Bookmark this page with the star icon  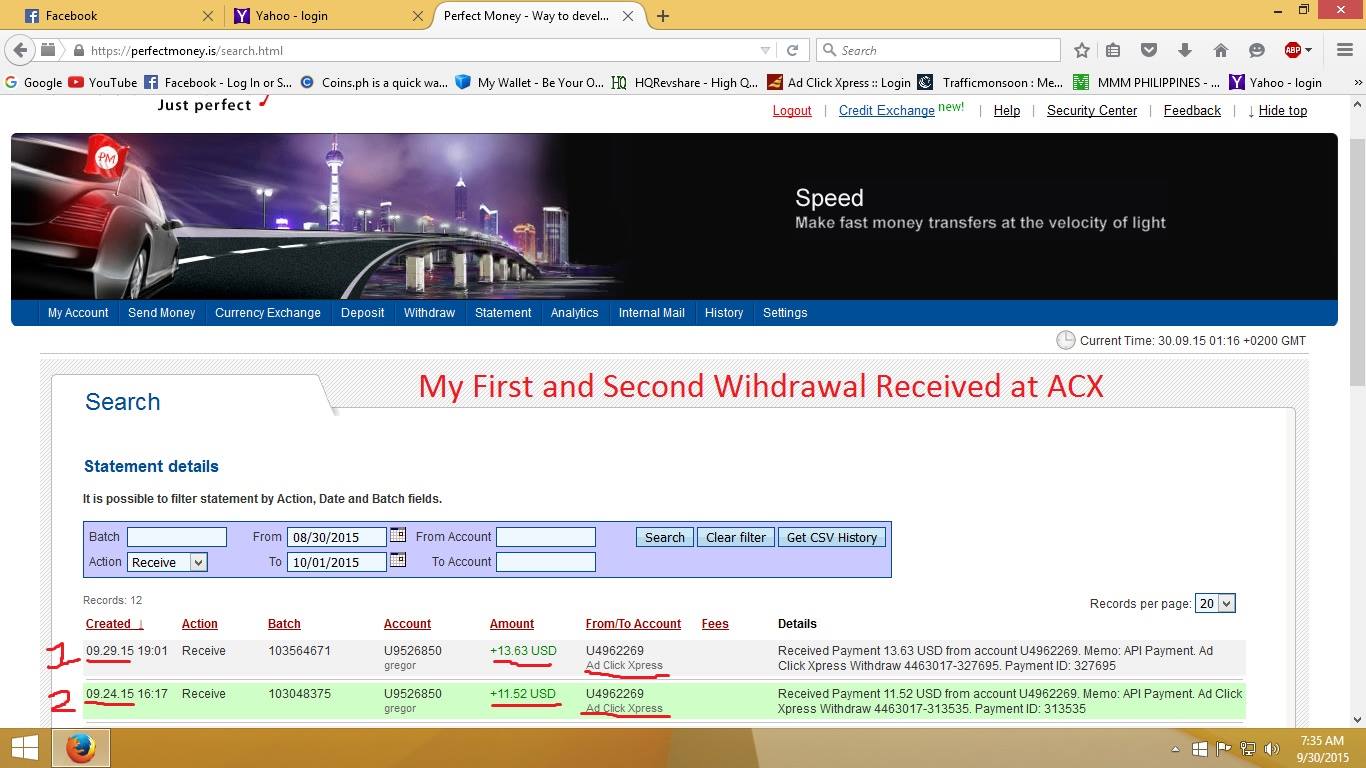click(1081, 50)
